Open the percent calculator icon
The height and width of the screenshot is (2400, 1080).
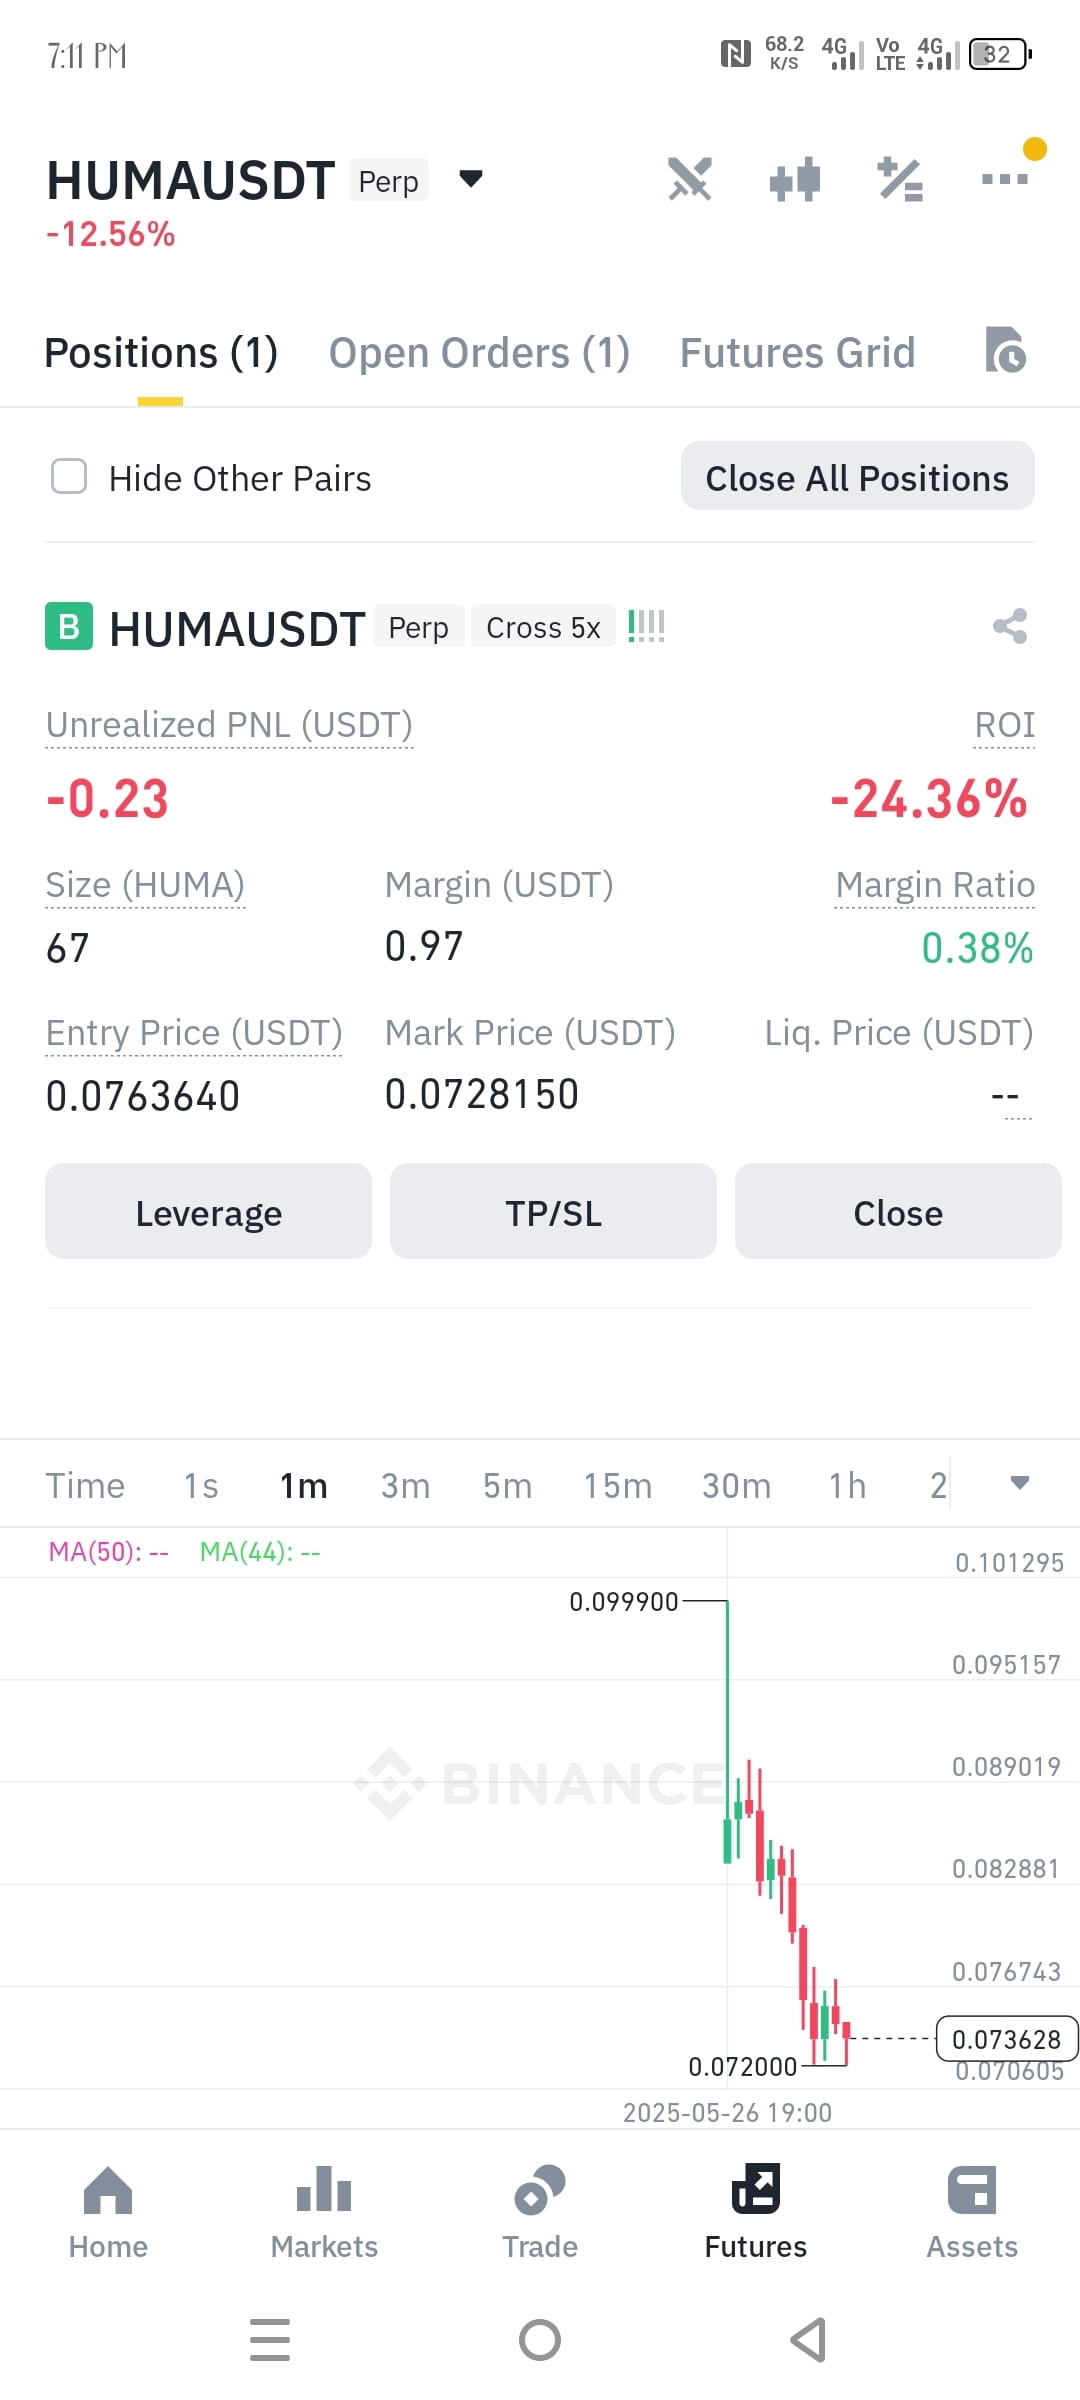900,180
